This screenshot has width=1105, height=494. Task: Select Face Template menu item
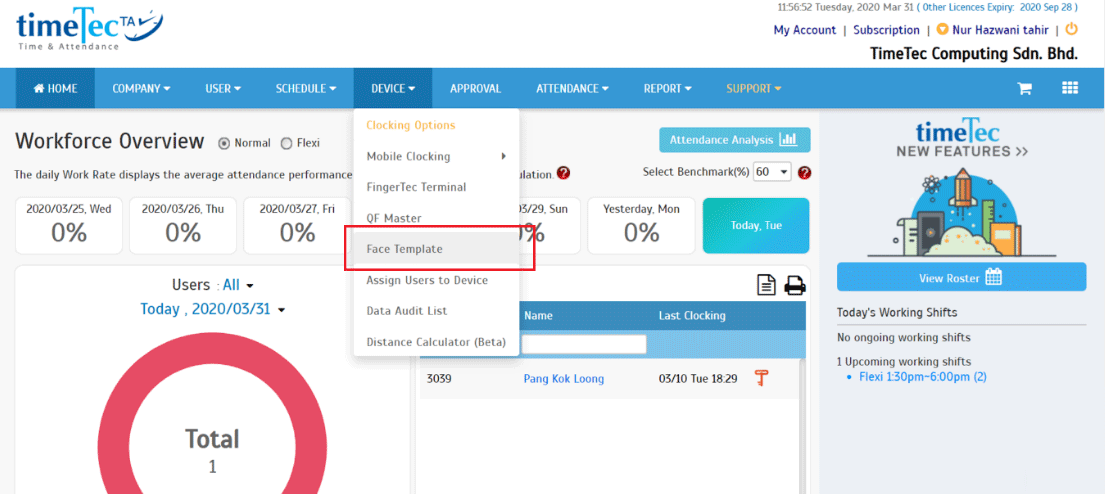coord(436,249)
